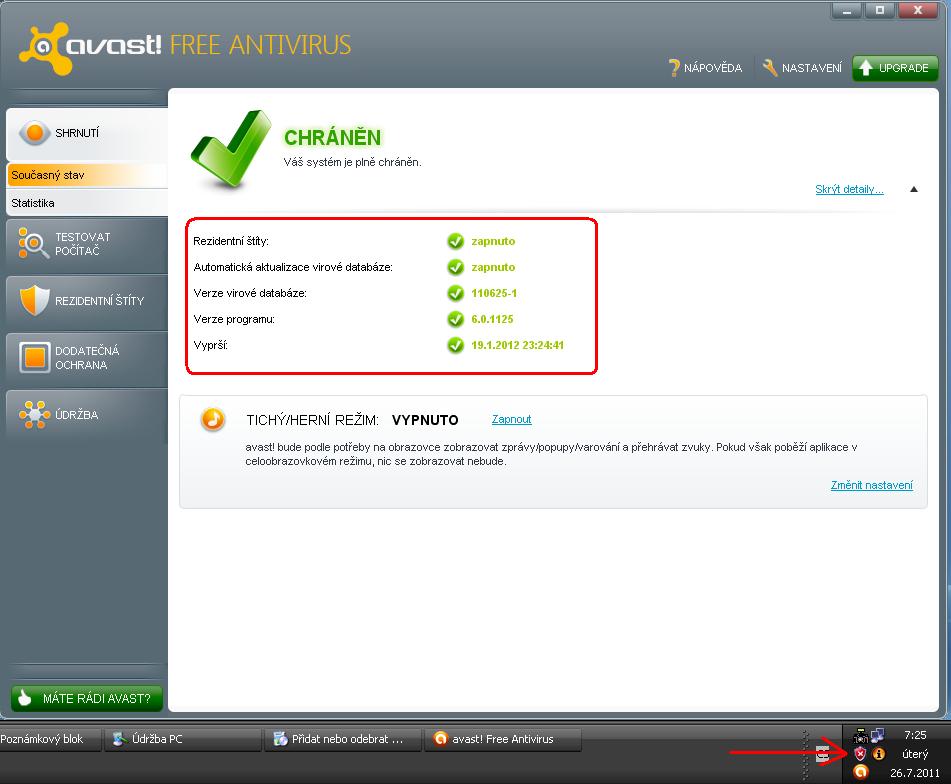The image size is (951, 784).
Task: Hide details using the black triangle arrow
Action: coord(914,189)
